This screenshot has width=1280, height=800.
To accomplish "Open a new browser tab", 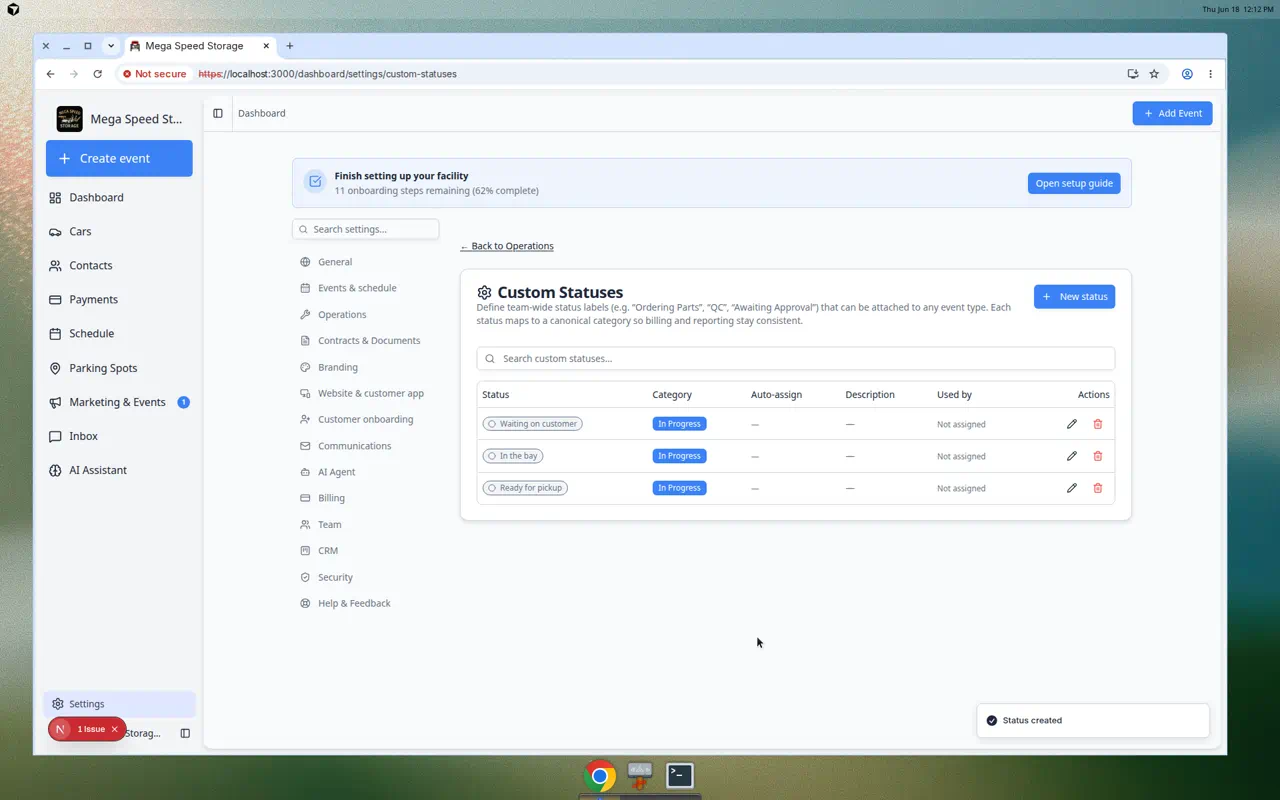I will click(x=290, y=46).
